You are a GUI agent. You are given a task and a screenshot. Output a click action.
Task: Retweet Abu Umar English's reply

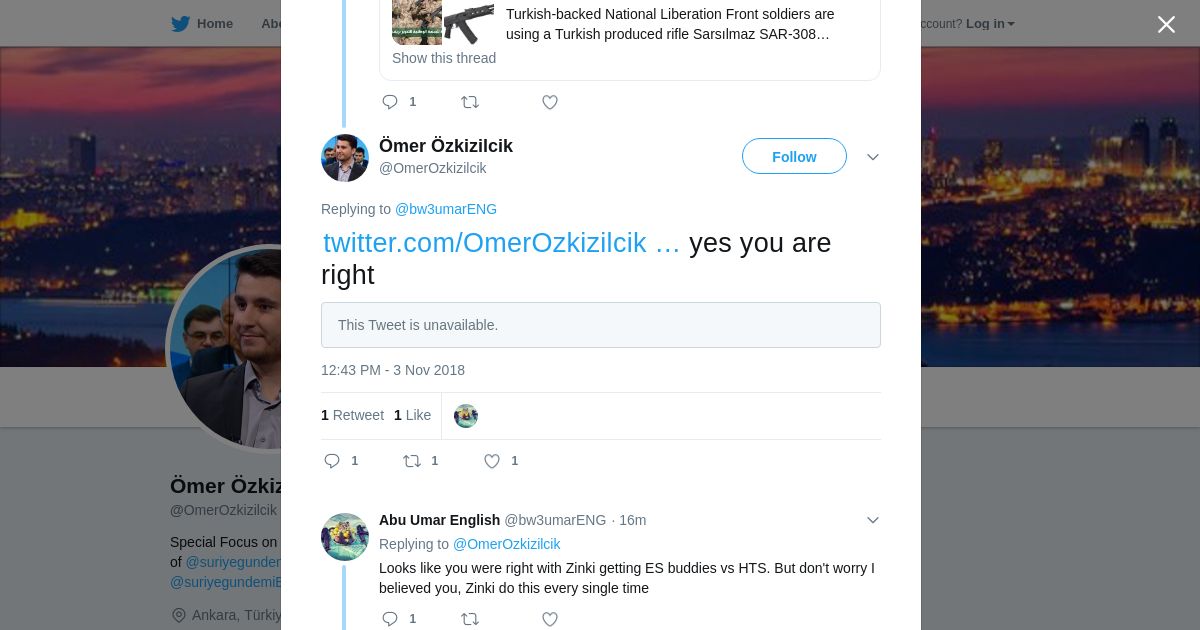[x=470, y=619]
